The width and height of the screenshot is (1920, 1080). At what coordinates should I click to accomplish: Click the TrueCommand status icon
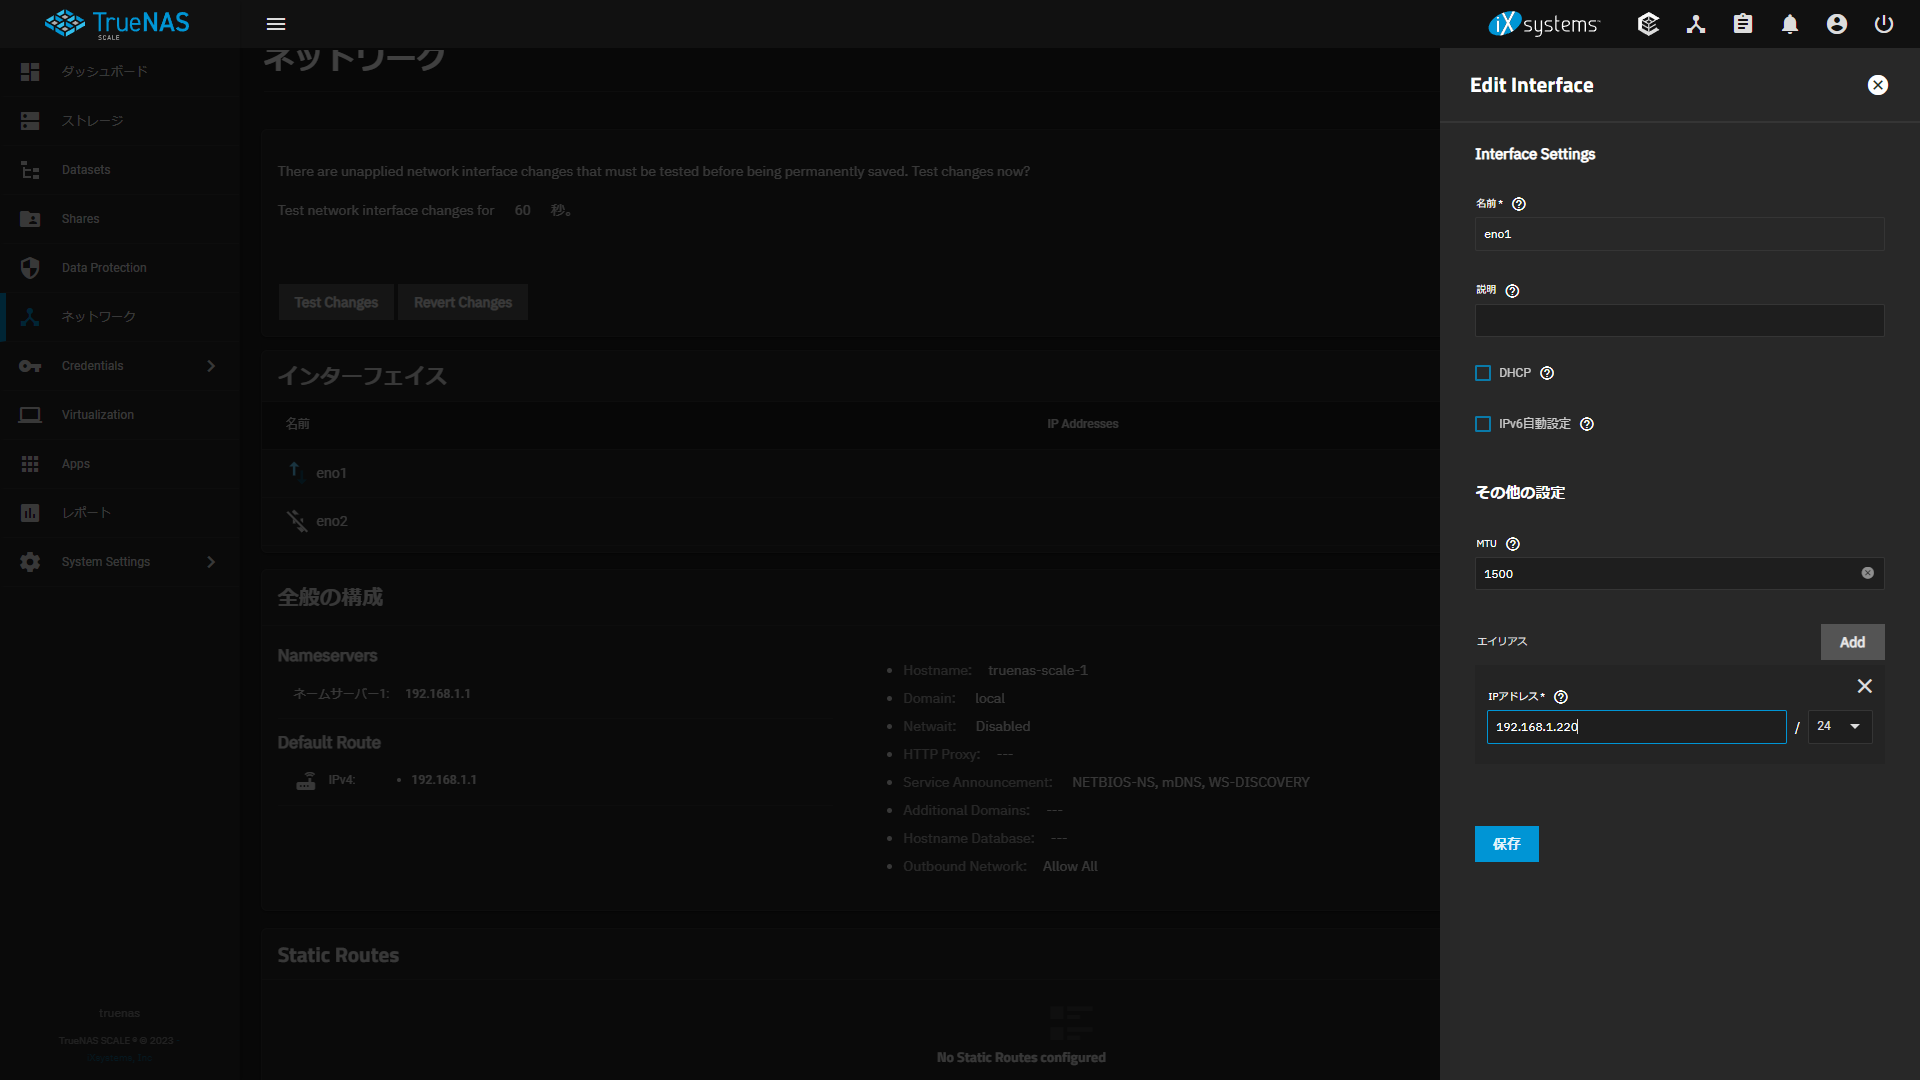click(1648, 24)
